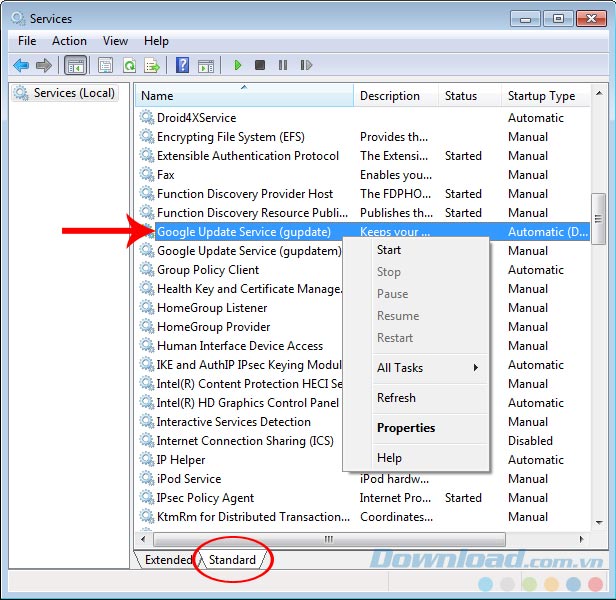Image resolution: width=616 pixels, height=600 pixels.
Task: Switch to the Extended tab
Action: tap(168, 560)
